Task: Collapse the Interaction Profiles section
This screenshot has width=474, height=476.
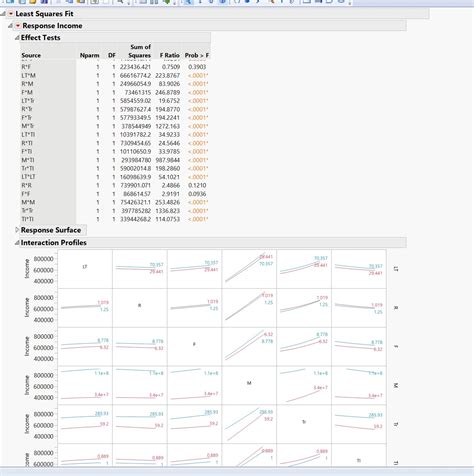Action: pyautogui.click(x=17, y=243)
